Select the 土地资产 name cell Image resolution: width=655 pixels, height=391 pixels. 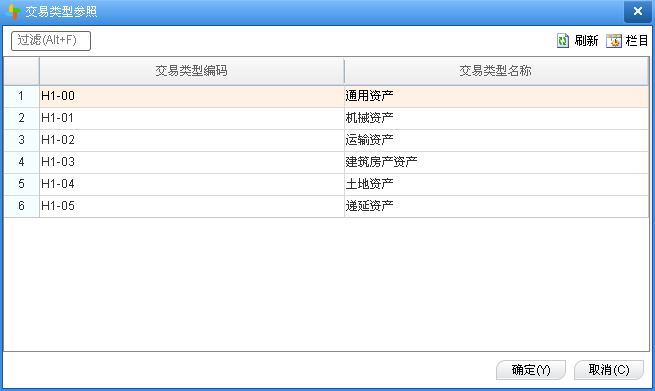(496, 184)
